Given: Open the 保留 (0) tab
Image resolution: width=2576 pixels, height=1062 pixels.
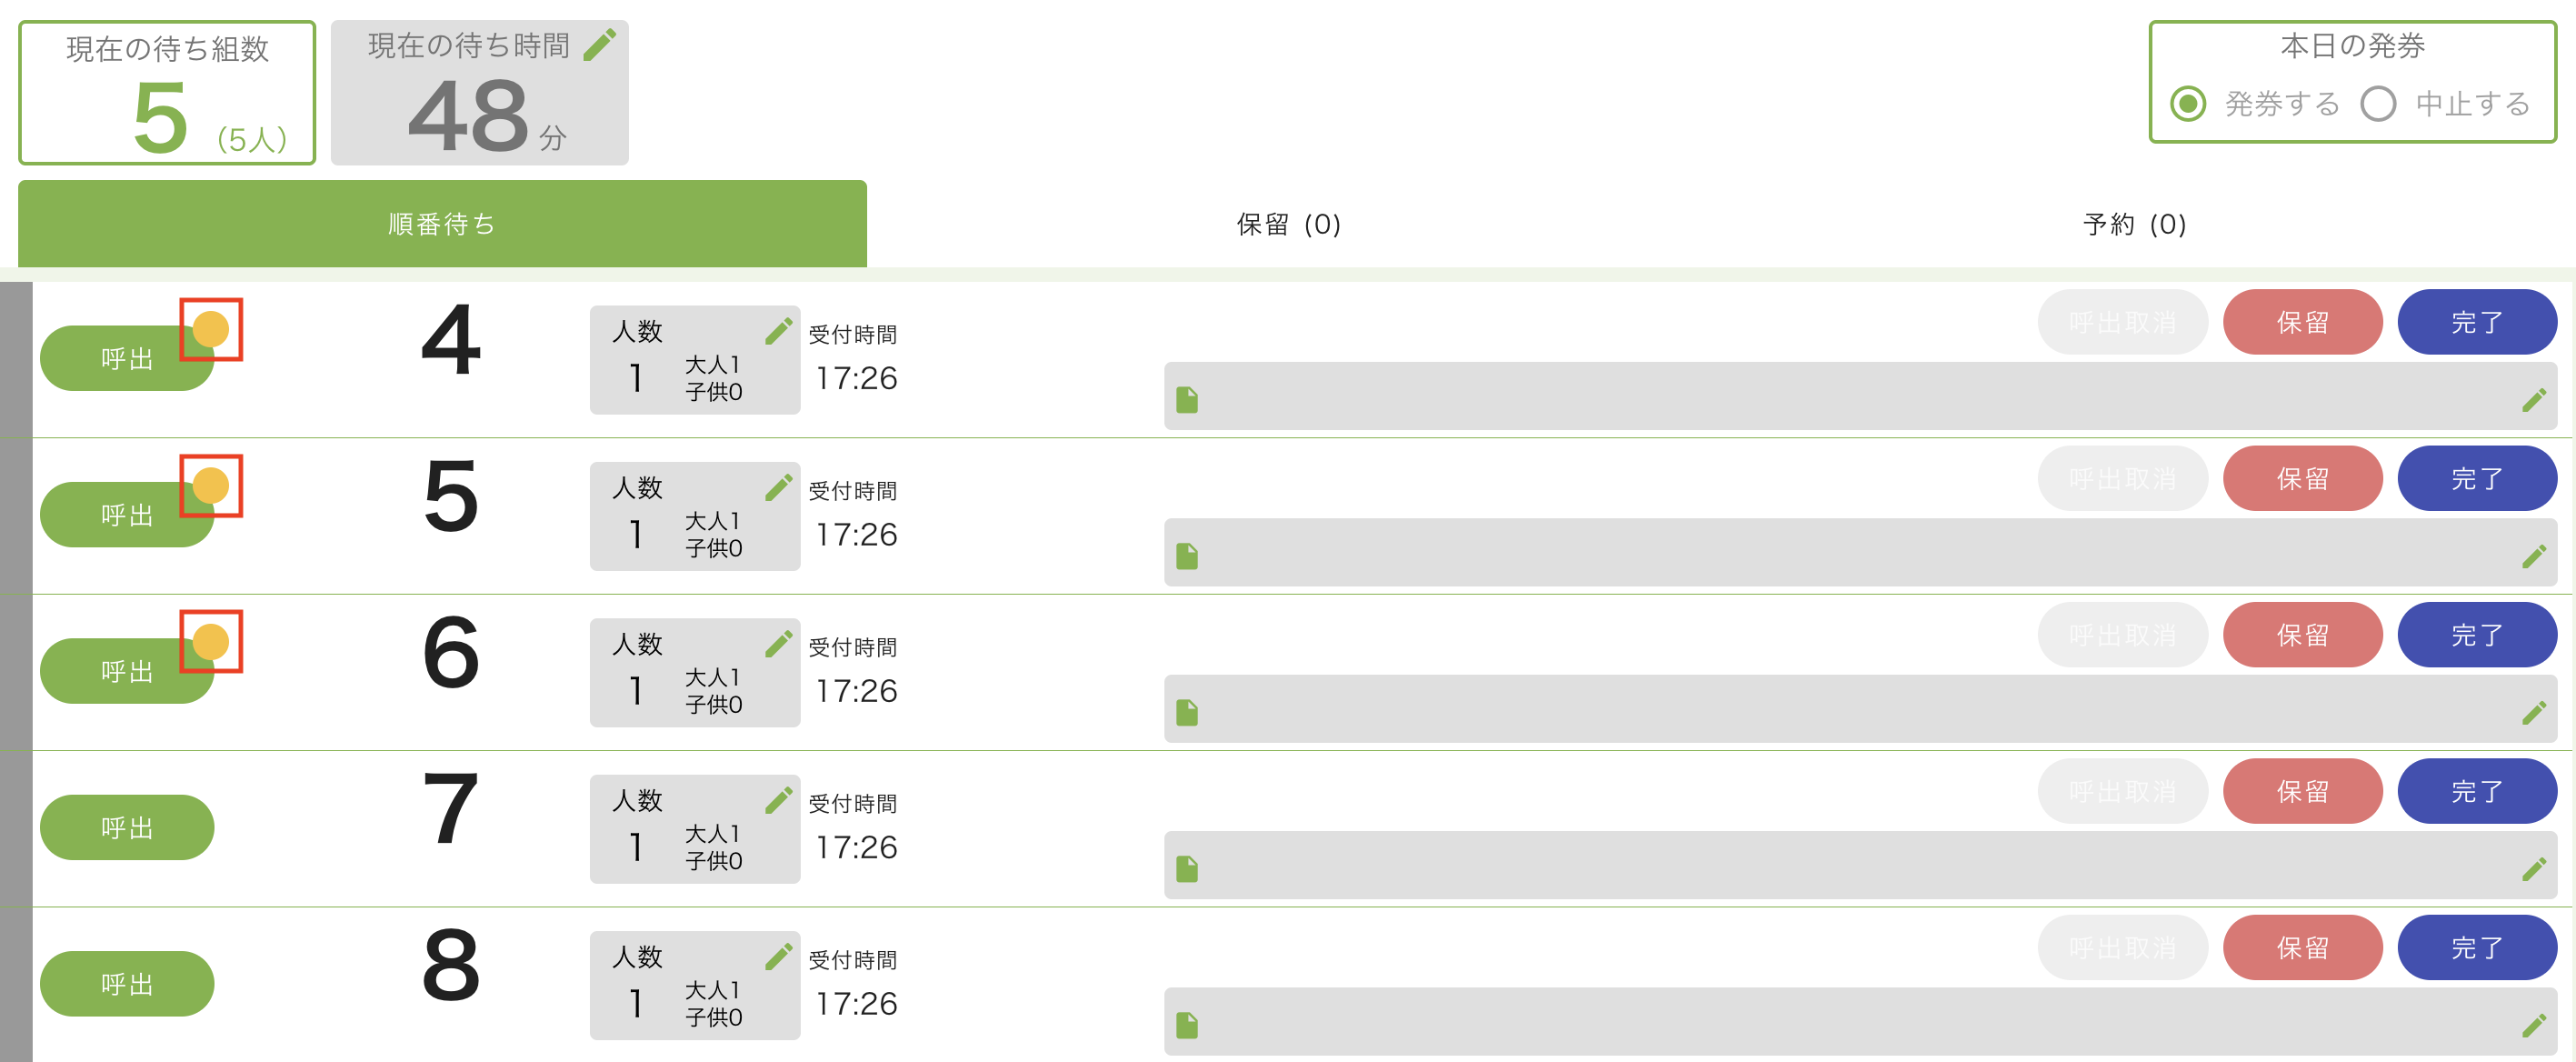Looking at the screenshot, I should 1288,224.
